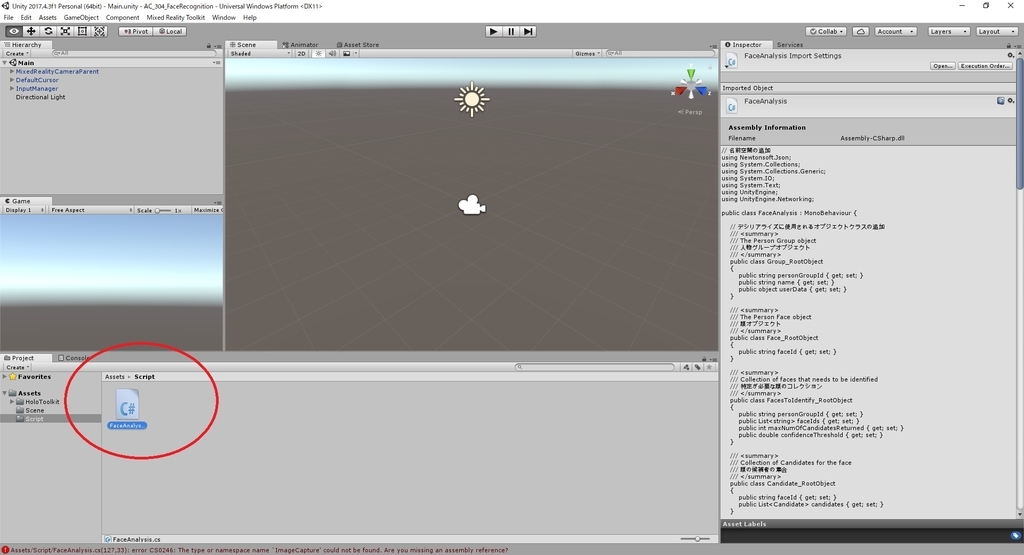
Task: Select the FaceAnalysis C# script asset
Action: pos(127,409)
